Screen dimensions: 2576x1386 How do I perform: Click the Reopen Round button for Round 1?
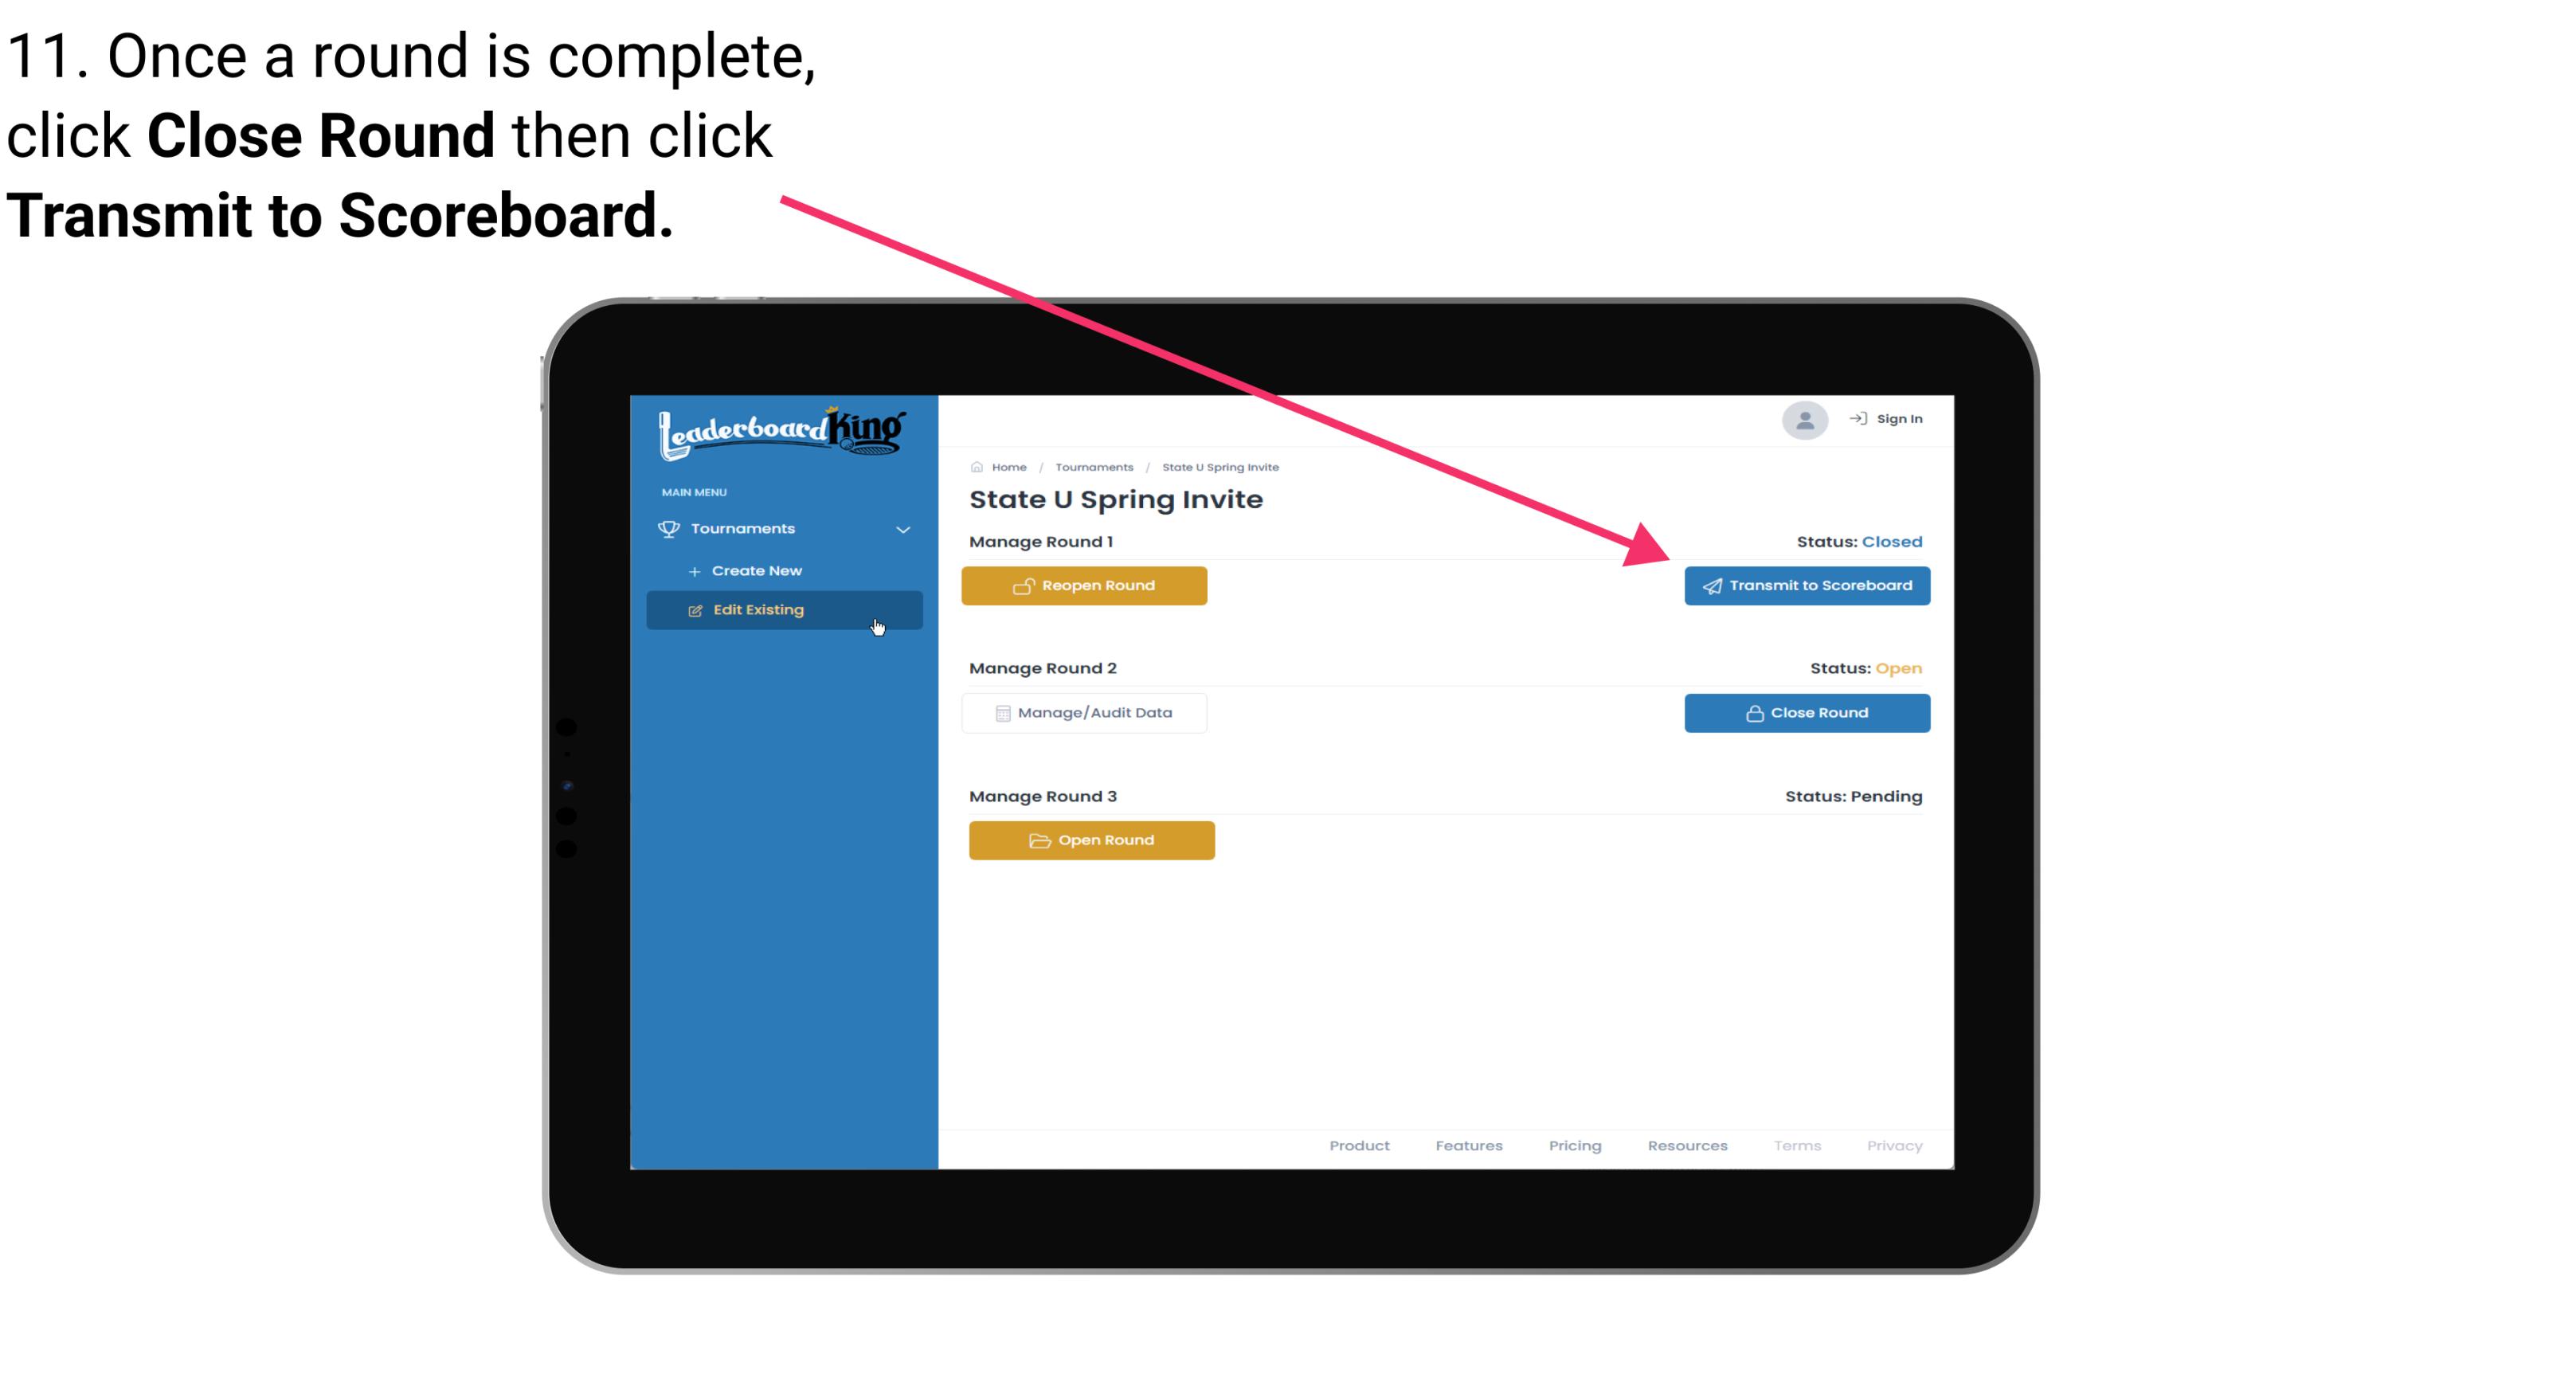tap(1086, 585)
